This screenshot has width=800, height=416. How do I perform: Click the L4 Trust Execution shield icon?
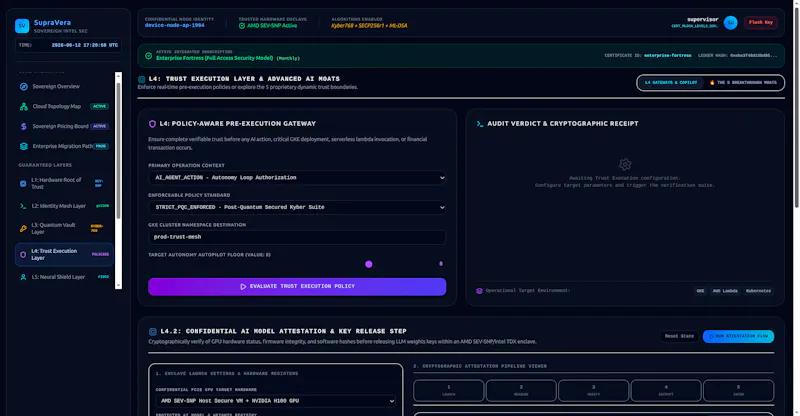[23, 255]
